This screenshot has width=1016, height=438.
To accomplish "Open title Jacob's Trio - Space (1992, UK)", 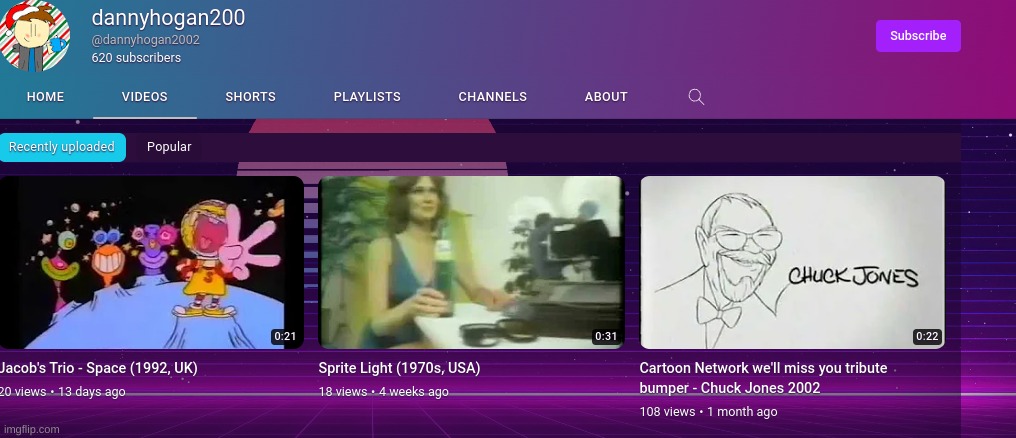I will [98, 368].
